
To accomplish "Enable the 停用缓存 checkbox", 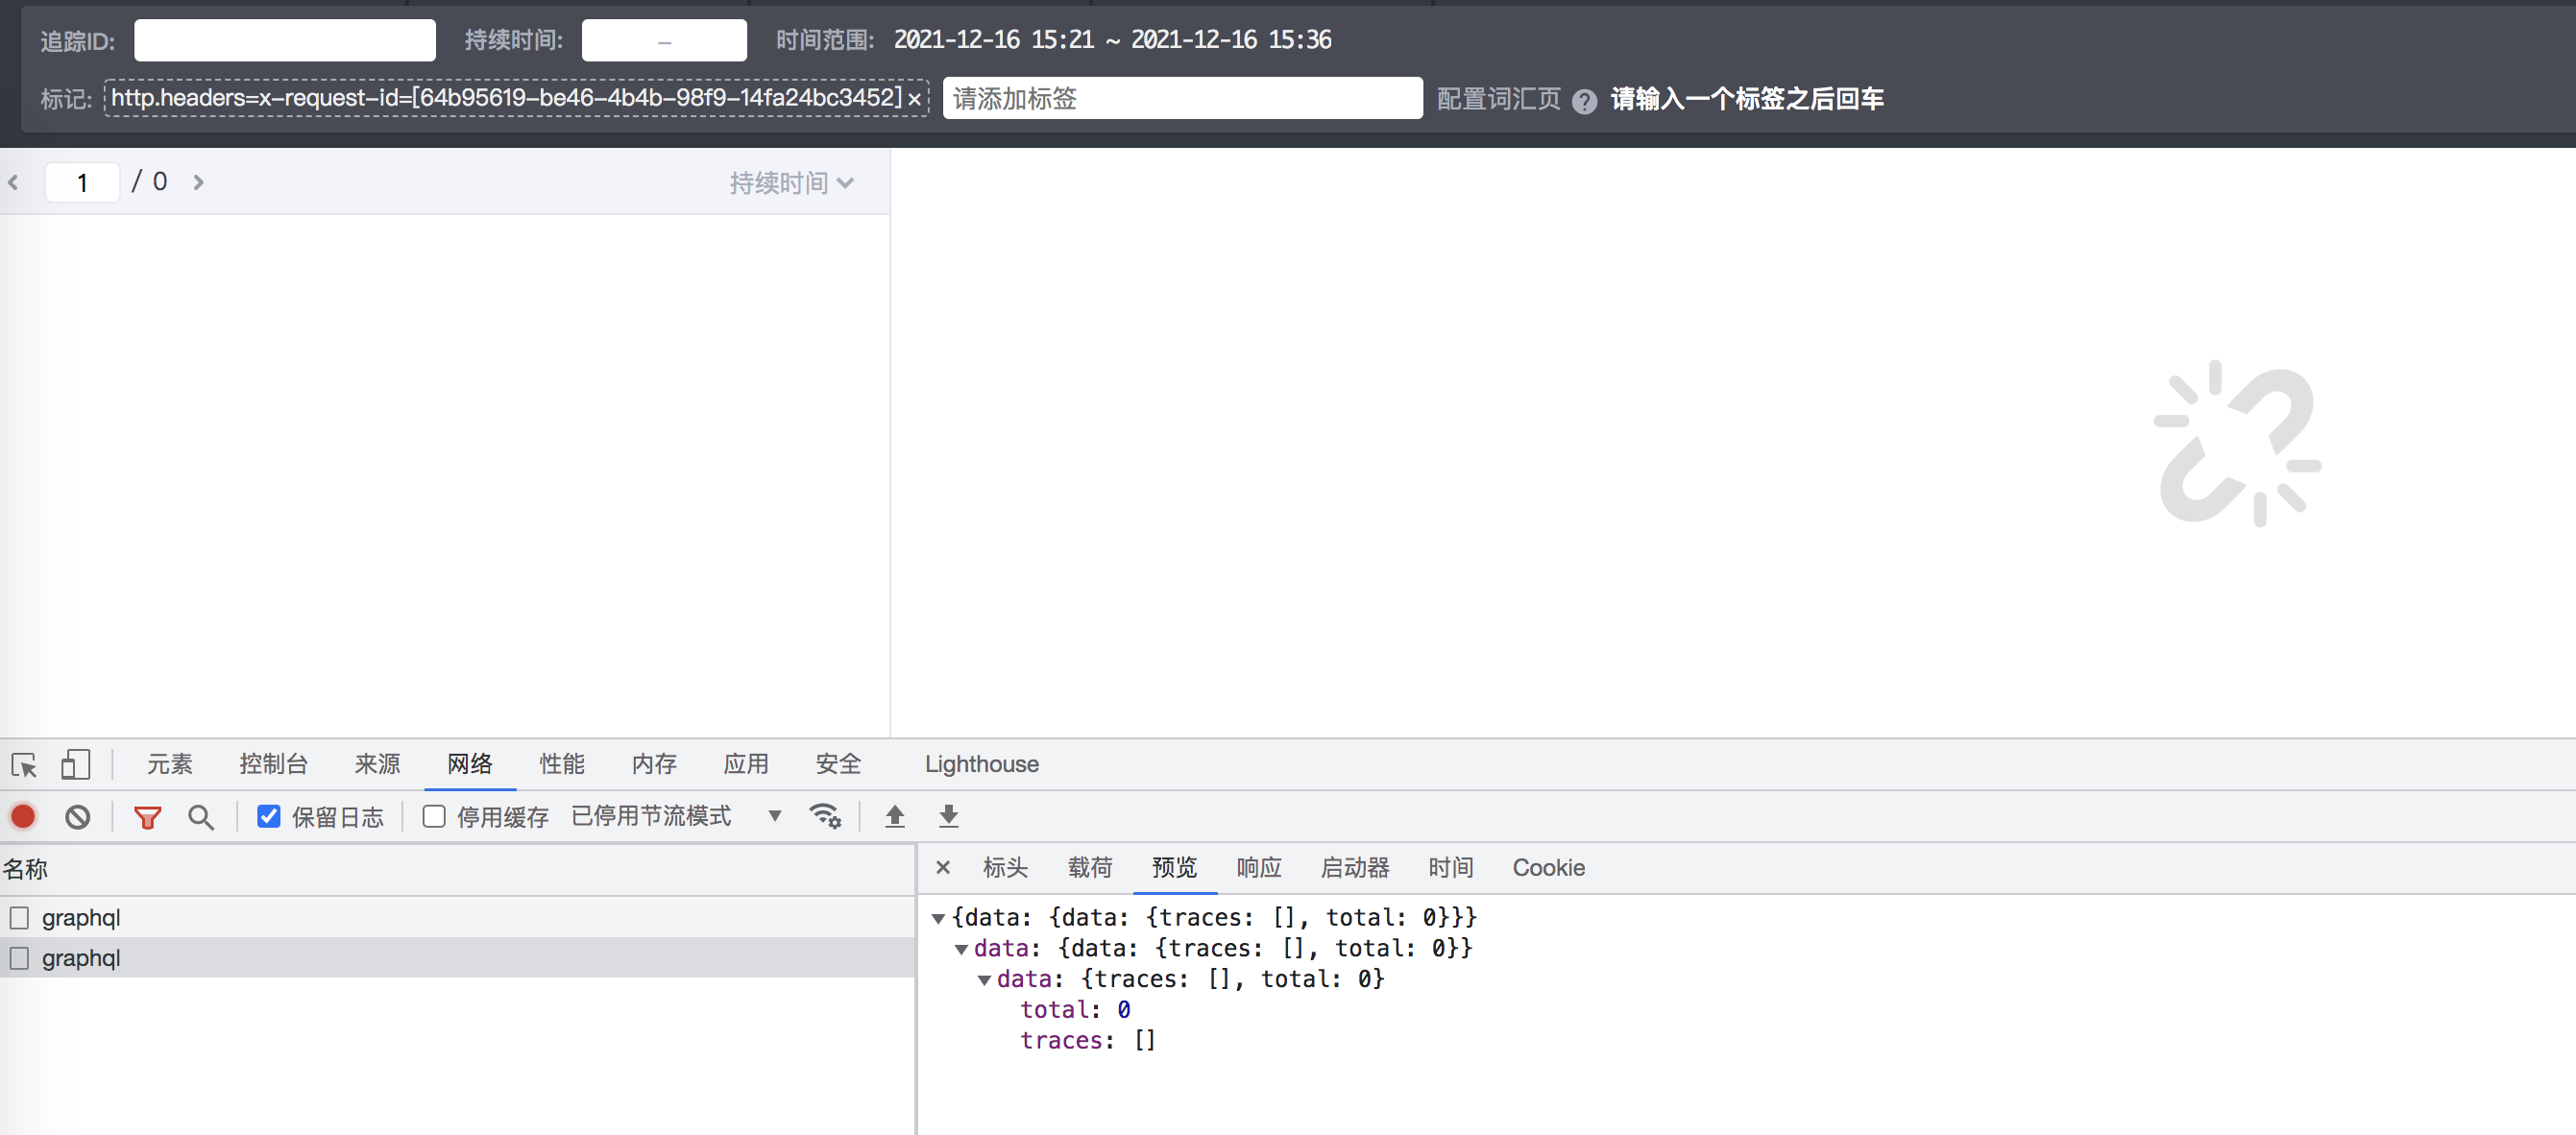I will coord(433,816).
